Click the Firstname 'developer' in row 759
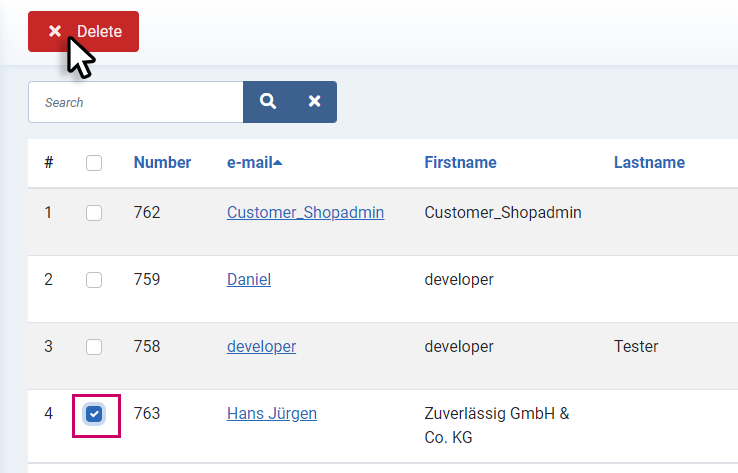The width and height of the screenshot is (738, 473). (459, 280)
